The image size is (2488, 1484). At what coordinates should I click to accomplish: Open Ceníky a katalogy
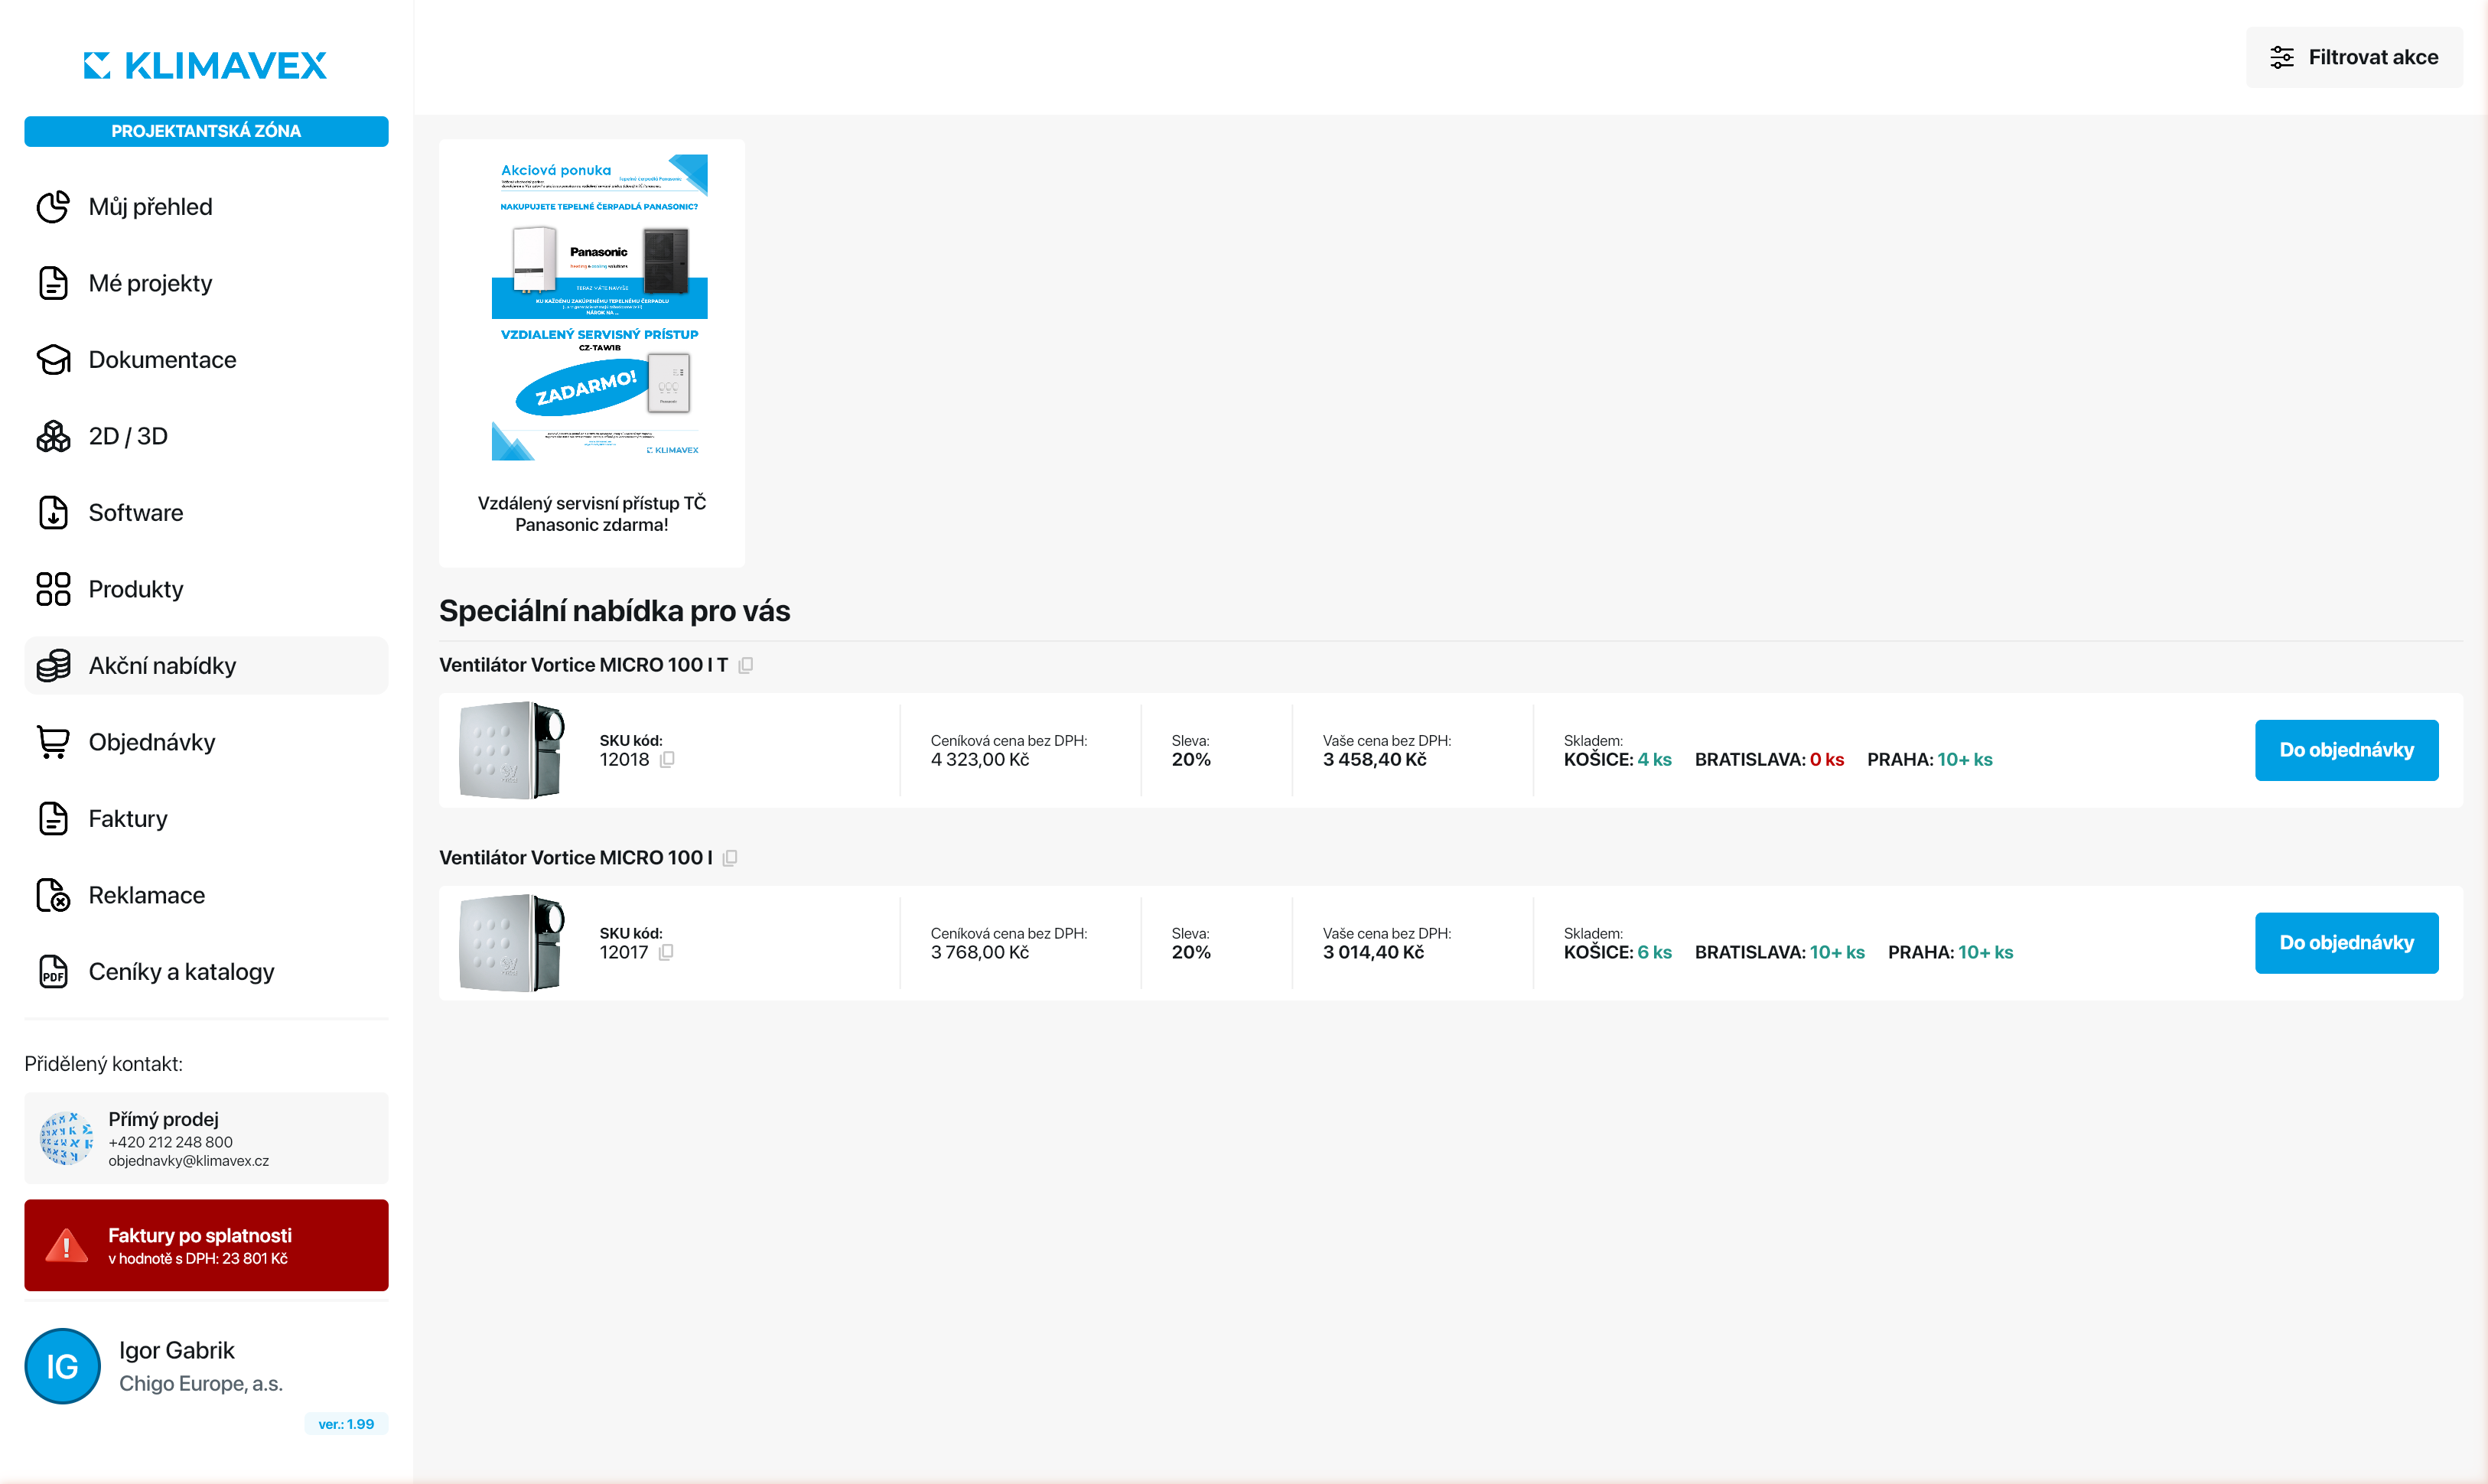(x=206, y=972)
